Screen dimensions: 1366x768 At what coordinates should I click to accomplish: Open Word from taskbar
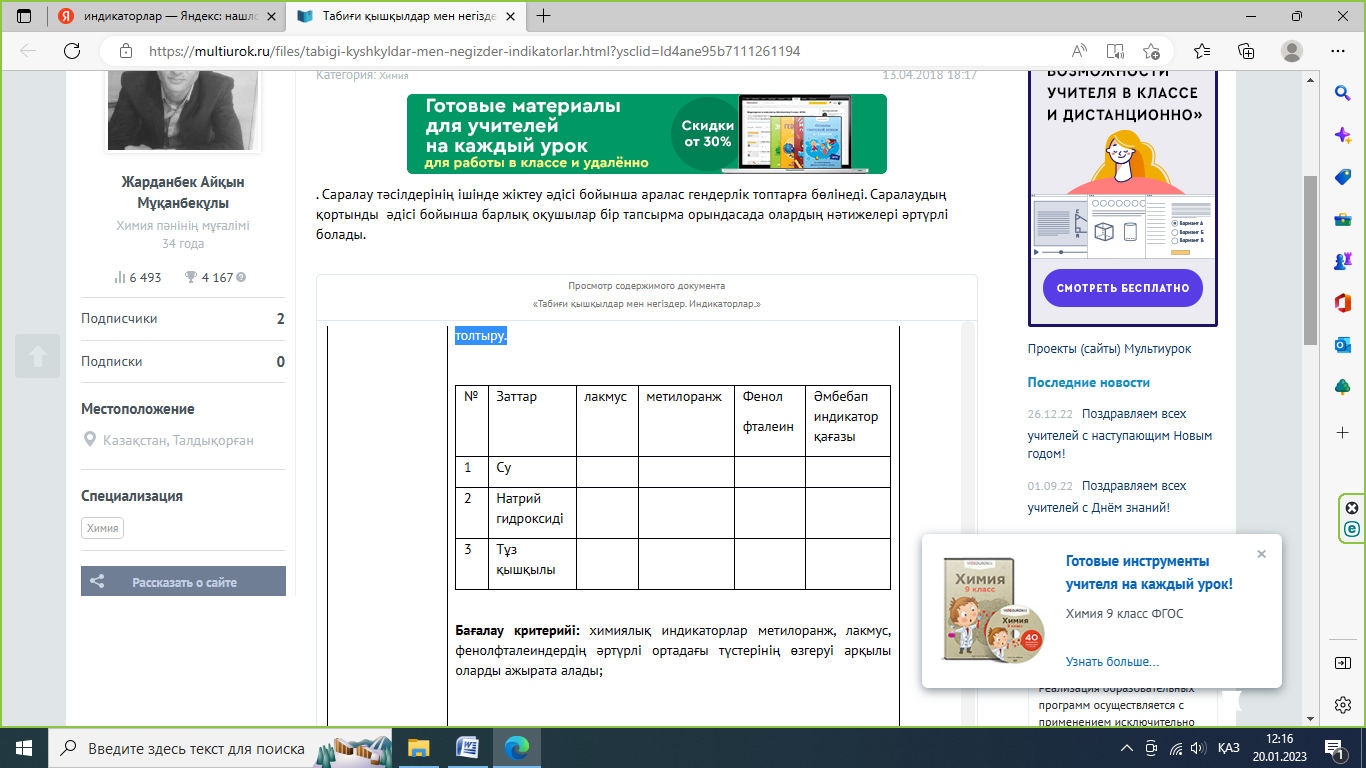(467, 748)
